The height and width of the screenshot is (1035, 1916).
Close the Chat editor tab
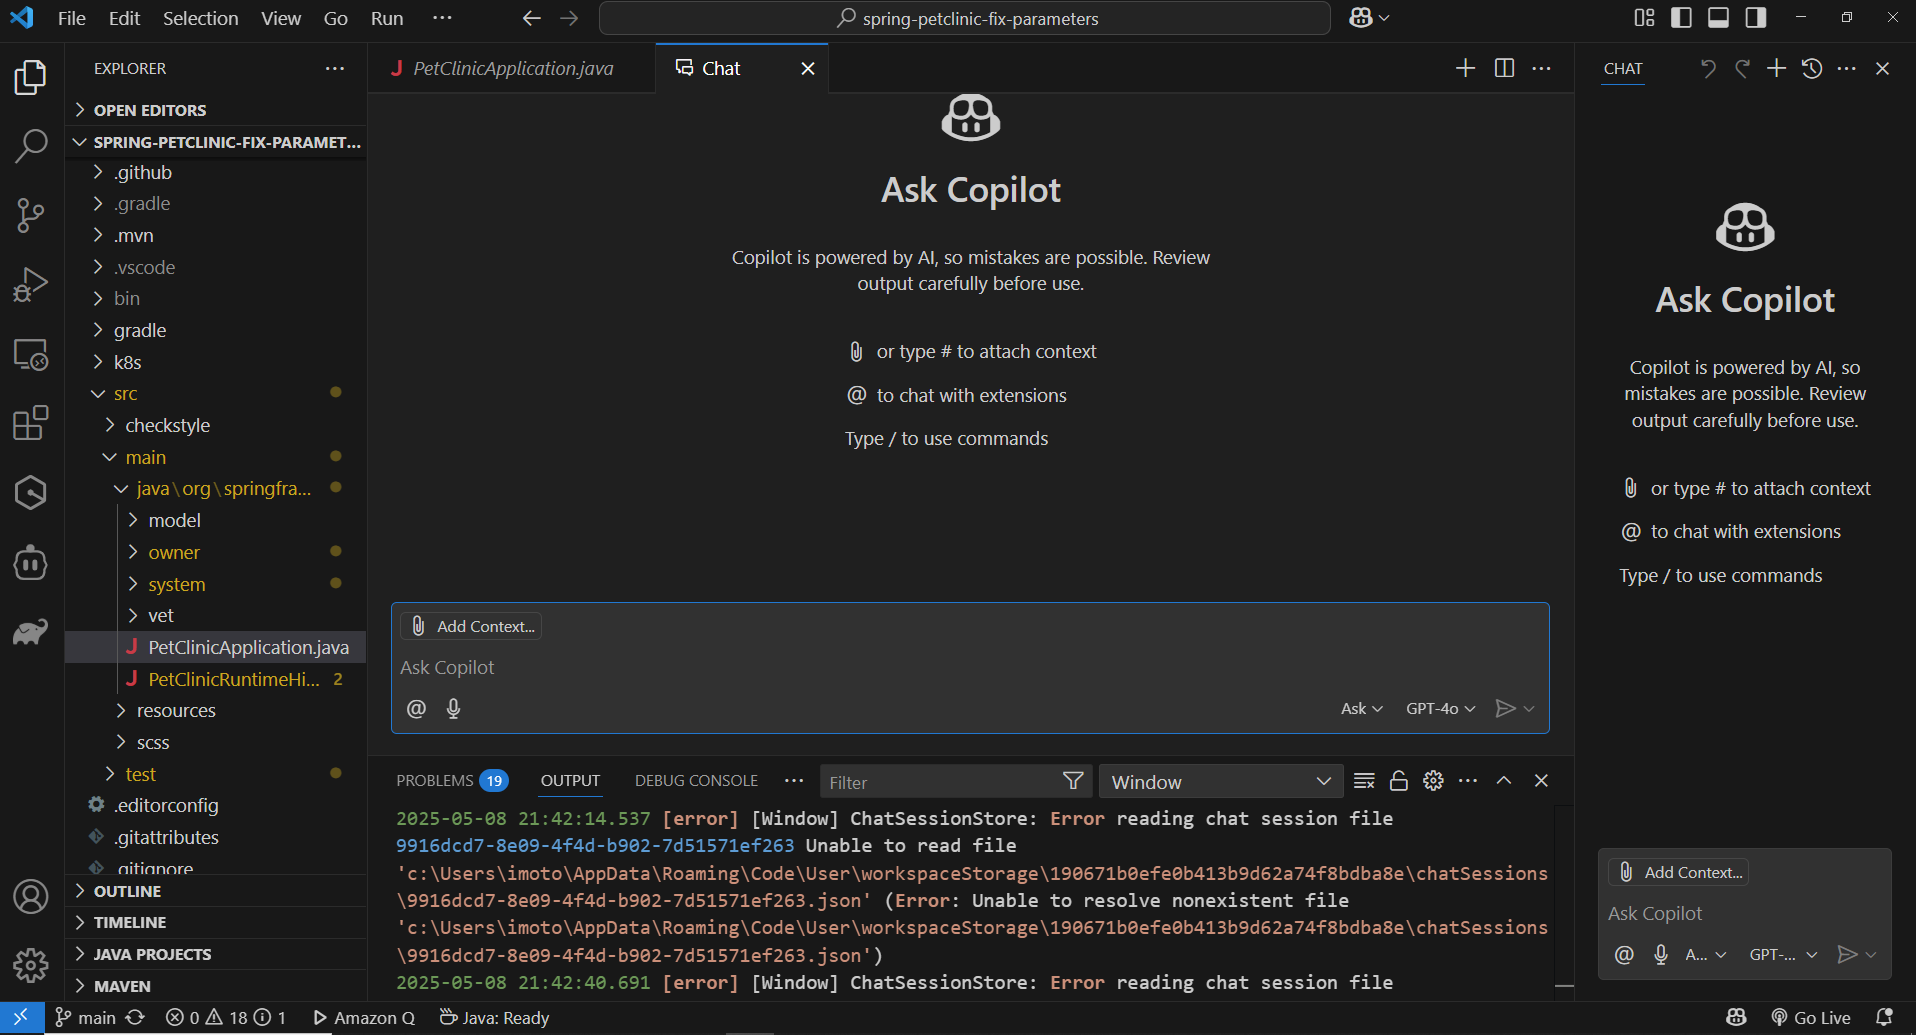808,68
